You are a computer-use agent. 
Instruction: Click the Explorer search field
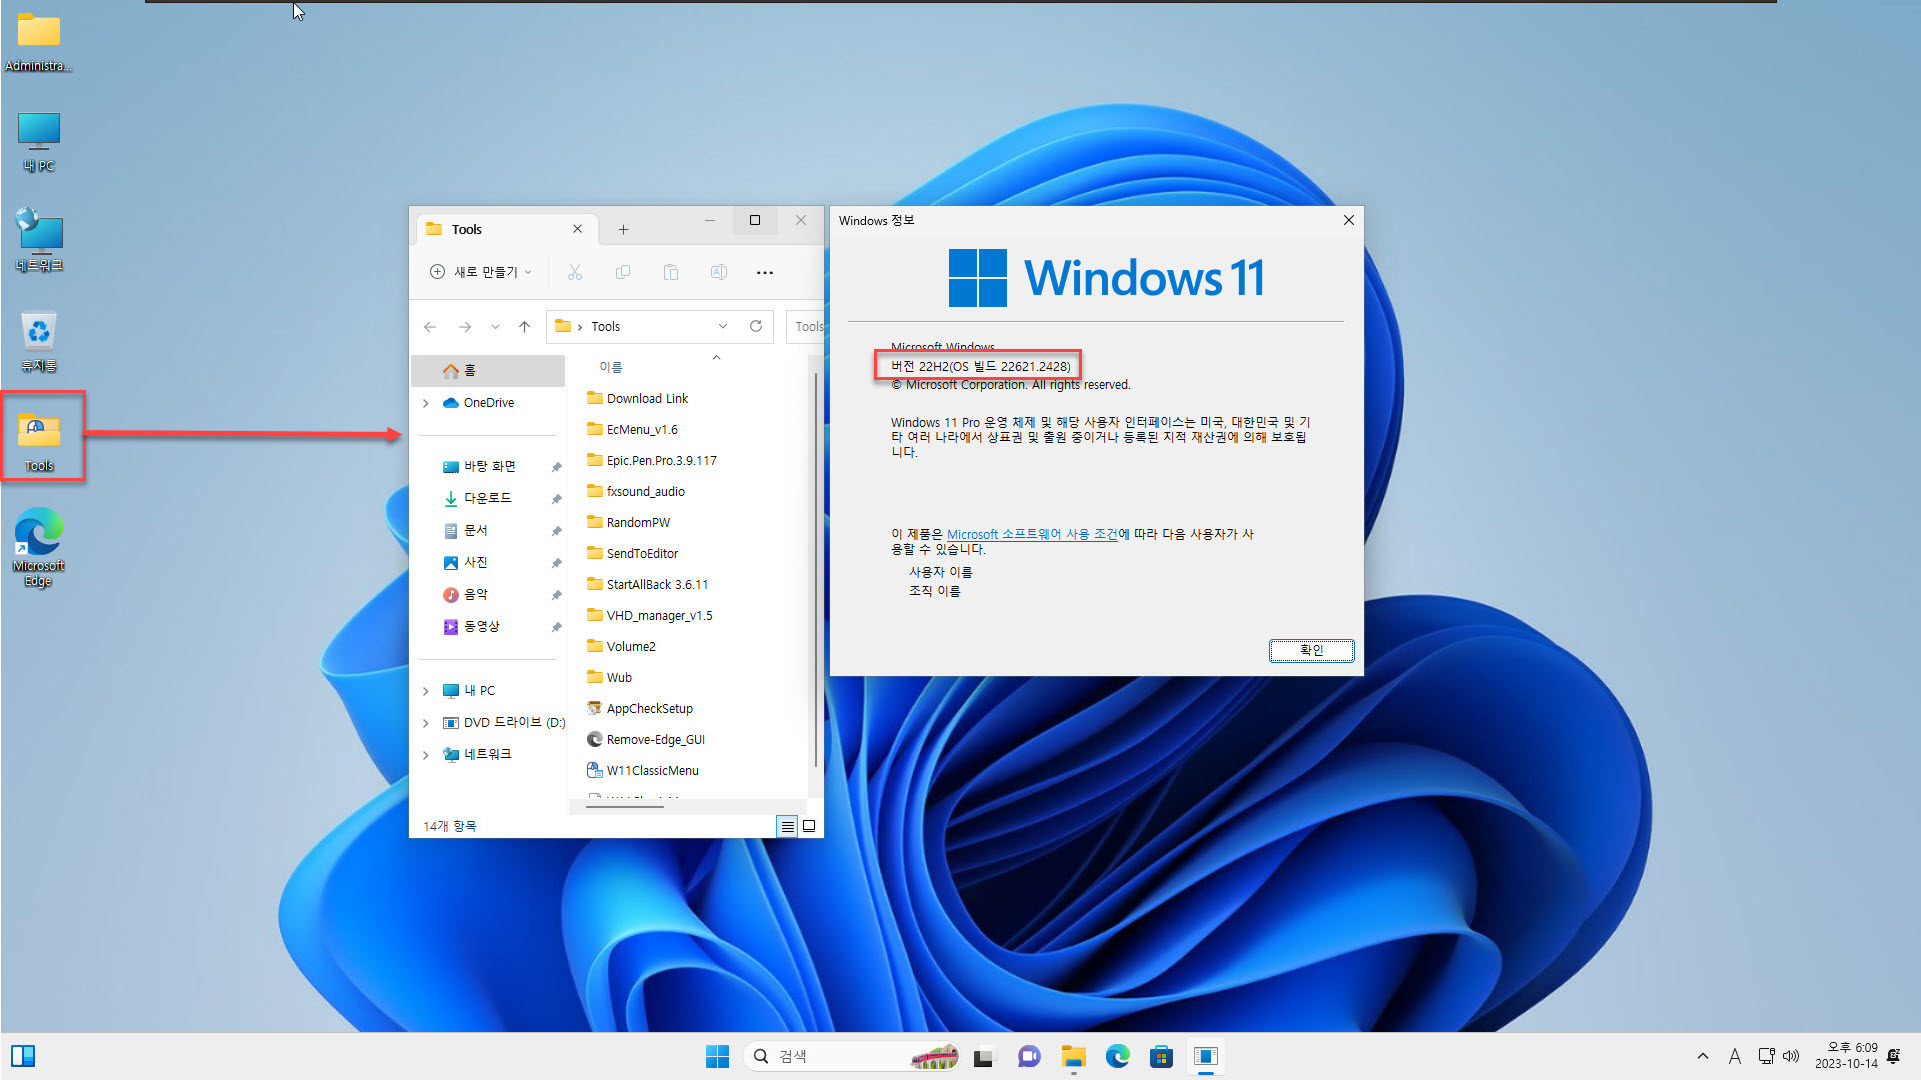[x=806, y=327]
